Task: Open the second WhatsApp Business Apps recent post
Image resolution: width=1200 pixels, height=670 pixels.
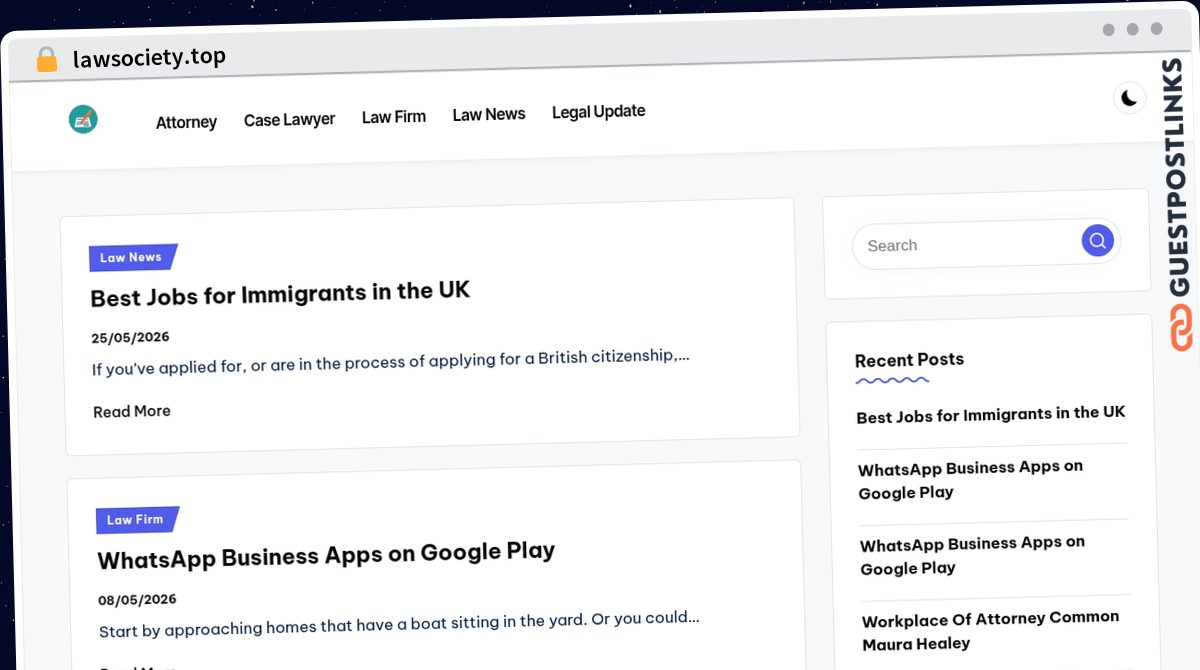Action: (972, 555)
